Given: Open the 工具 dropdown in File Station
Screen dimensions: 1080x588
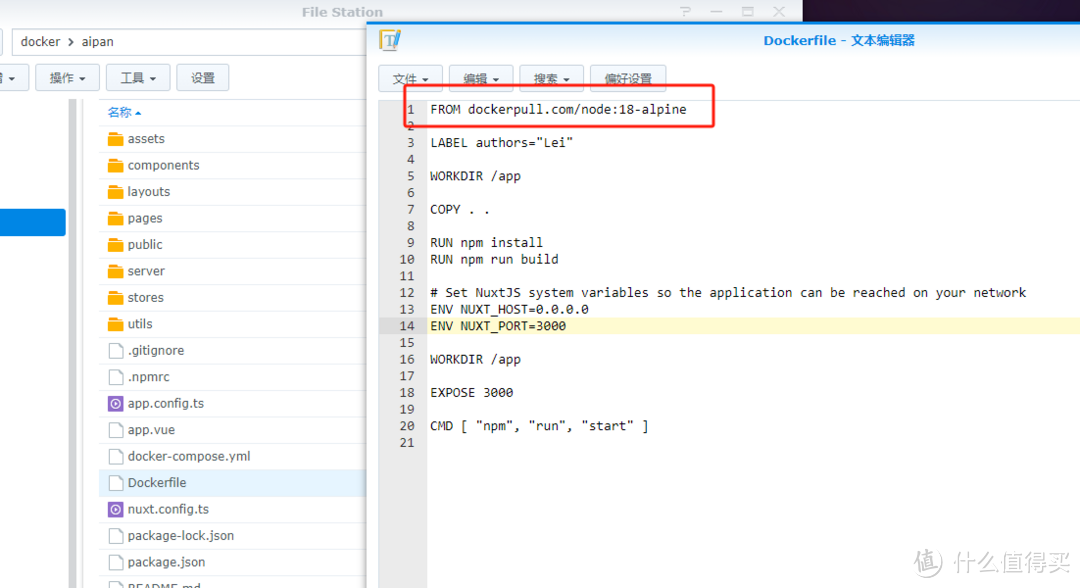Looking at the screenshot, I should 138,78.
